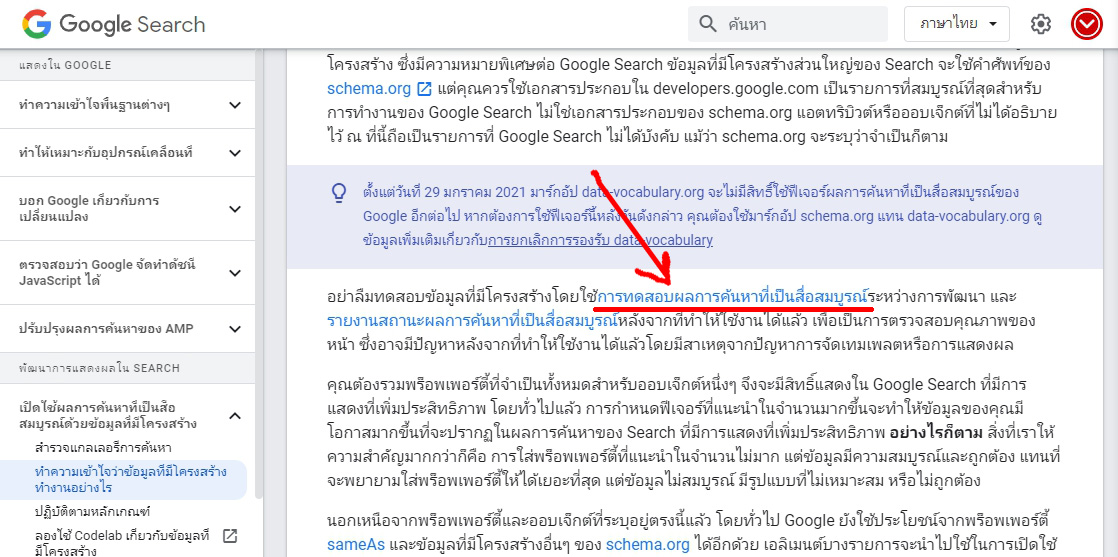Expand ทำความเข้าใจพื้นฐานต่างๆ section
Image resolution: width=1118 pixels, height=557 pixels.
(235, 106)
